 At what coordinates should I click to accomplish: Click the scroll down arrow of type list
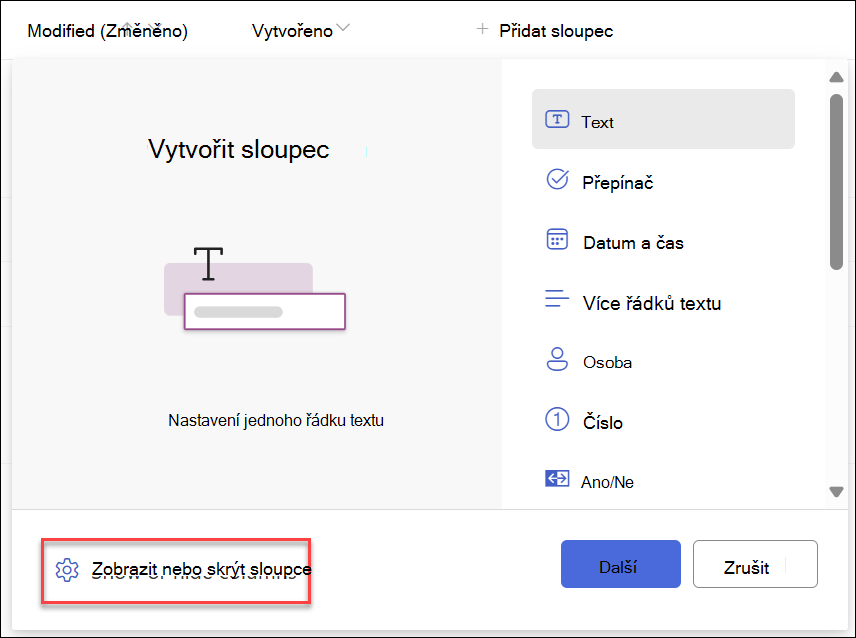(836, 492)
